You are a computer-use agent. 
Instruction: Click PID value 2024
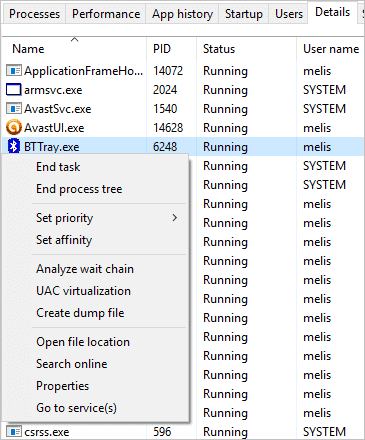click(165, 90)
